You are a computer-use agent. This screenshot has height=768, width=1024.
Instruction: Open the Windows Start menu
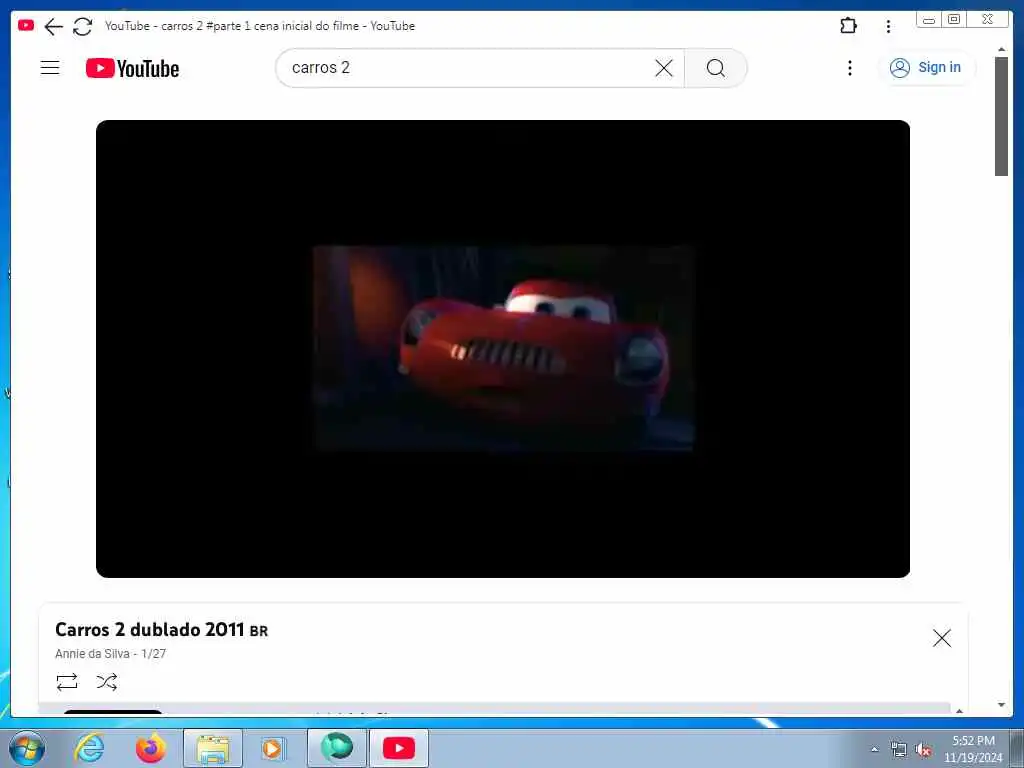click(27, 748)
